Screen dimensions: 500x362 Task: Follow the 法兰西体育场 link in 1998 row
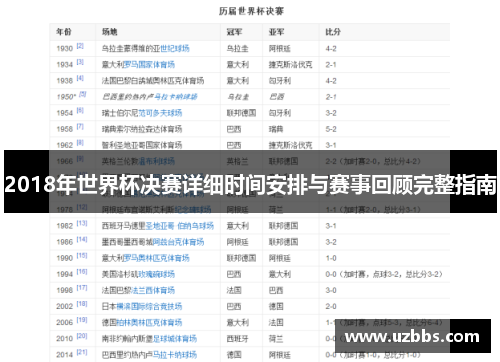(153, 290)
